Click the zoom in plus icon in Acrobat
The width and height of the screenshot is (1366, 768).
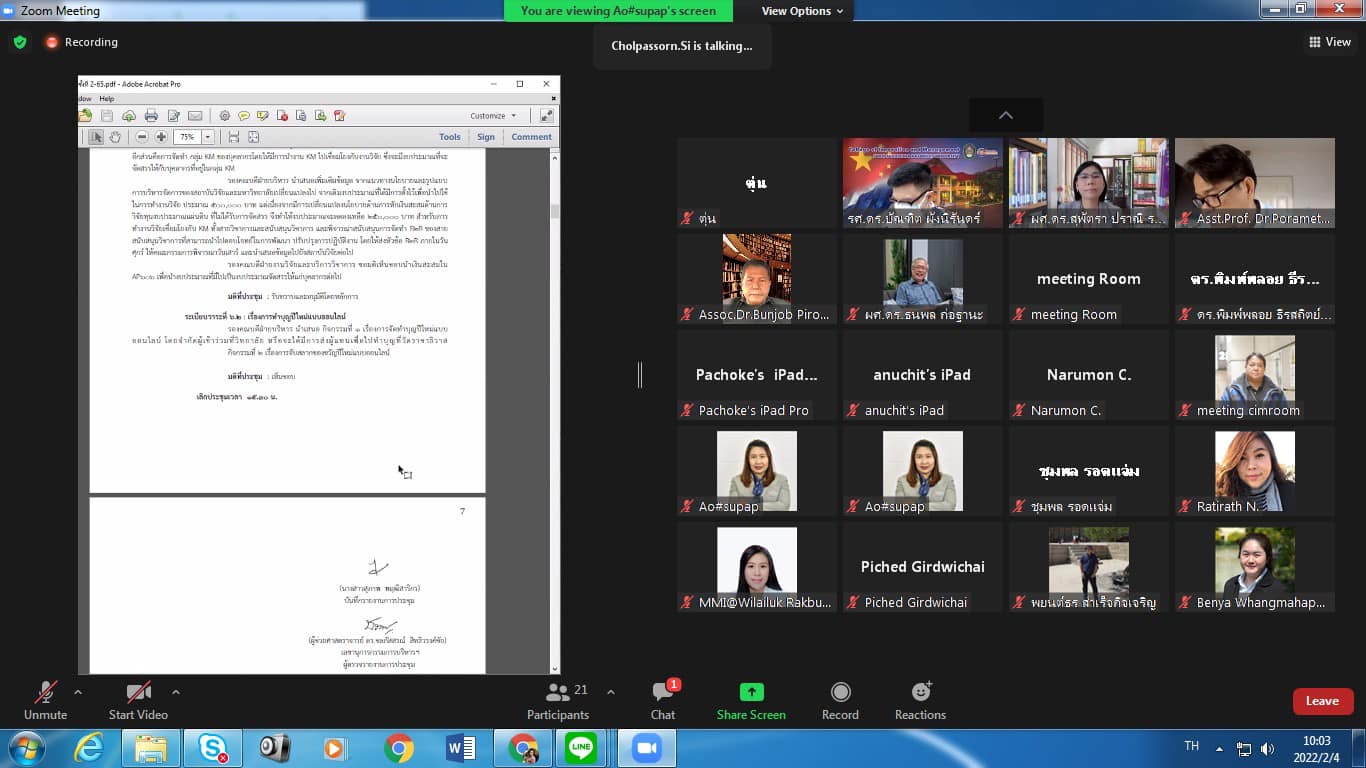pyautogui.click(x=161, y=137)
